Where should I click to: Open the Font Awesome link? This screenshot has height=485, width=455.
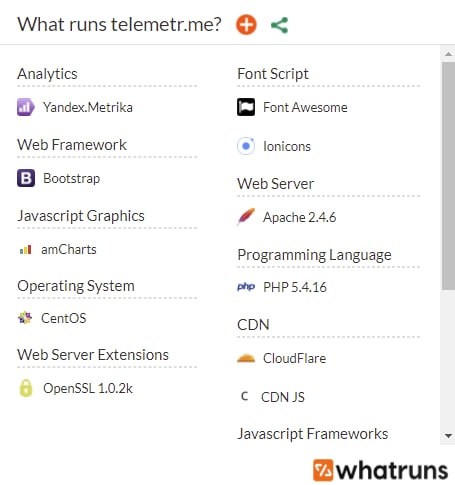[x=305, y=107]
